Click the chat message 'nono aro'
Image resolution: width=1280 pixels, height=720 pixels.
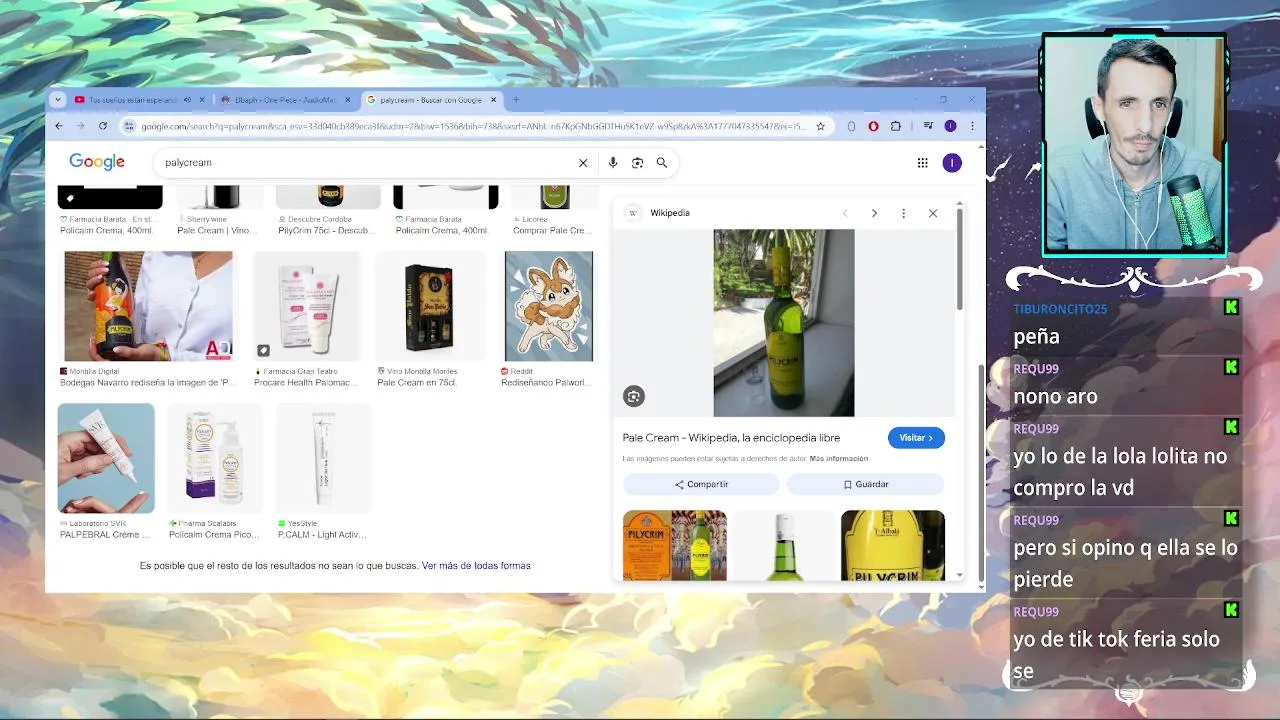click(x=1055, y=396)
